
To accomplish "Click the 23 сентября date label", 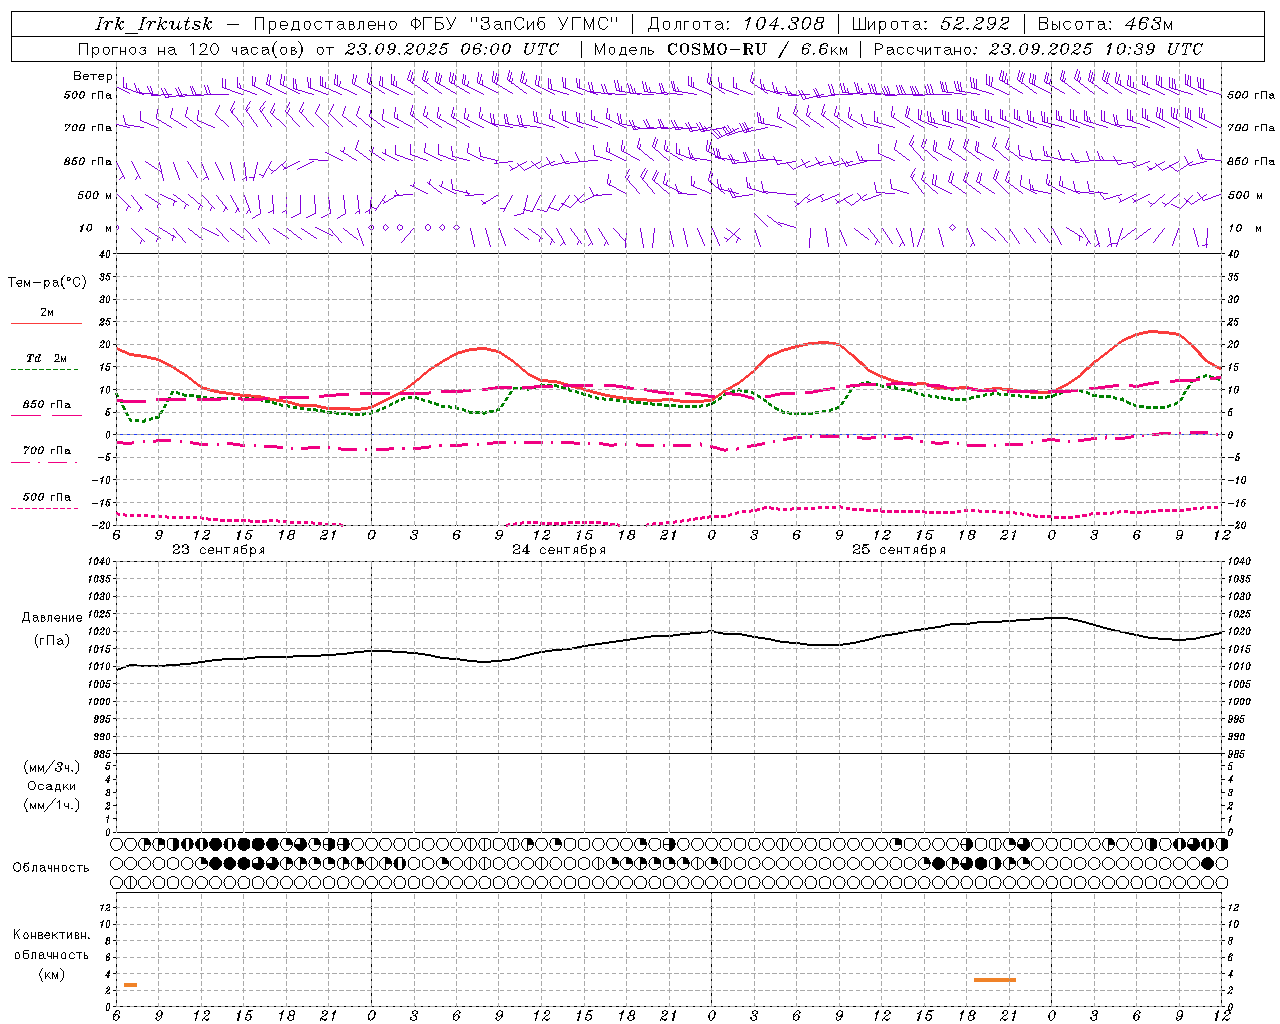I will 219,550.
